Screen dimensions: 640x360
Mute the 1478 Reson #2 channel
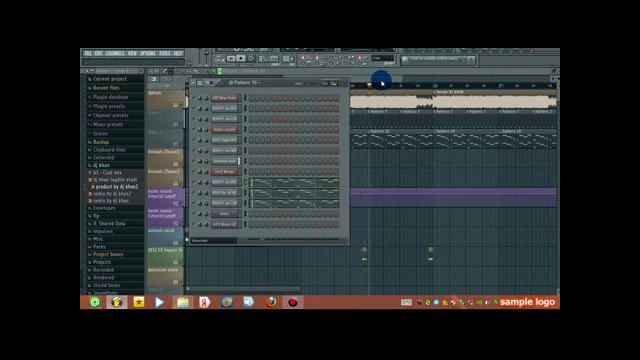click(194, 224)
